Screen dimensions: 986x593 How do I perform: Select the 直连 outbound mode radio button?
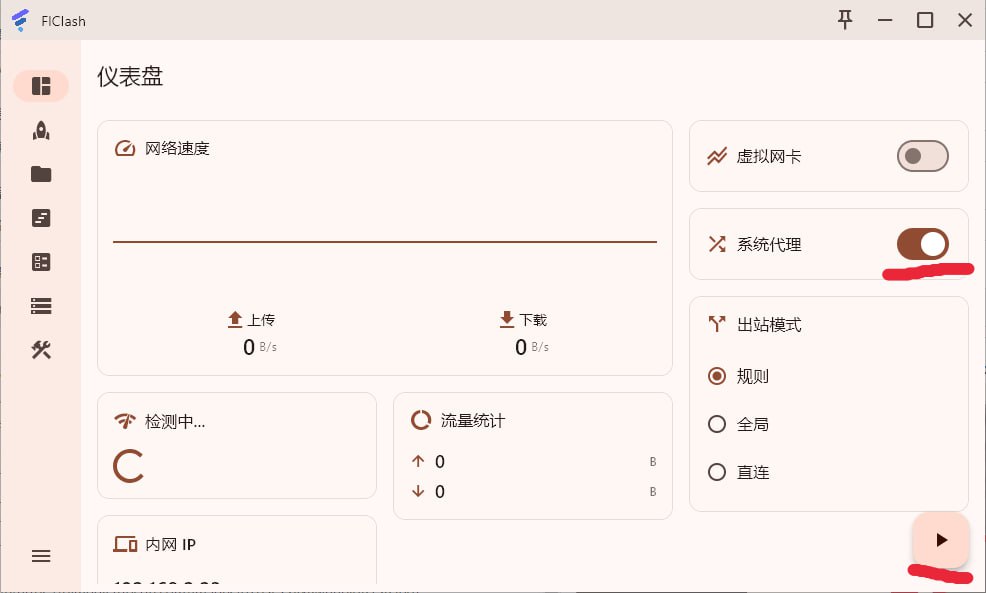[716, 472]
